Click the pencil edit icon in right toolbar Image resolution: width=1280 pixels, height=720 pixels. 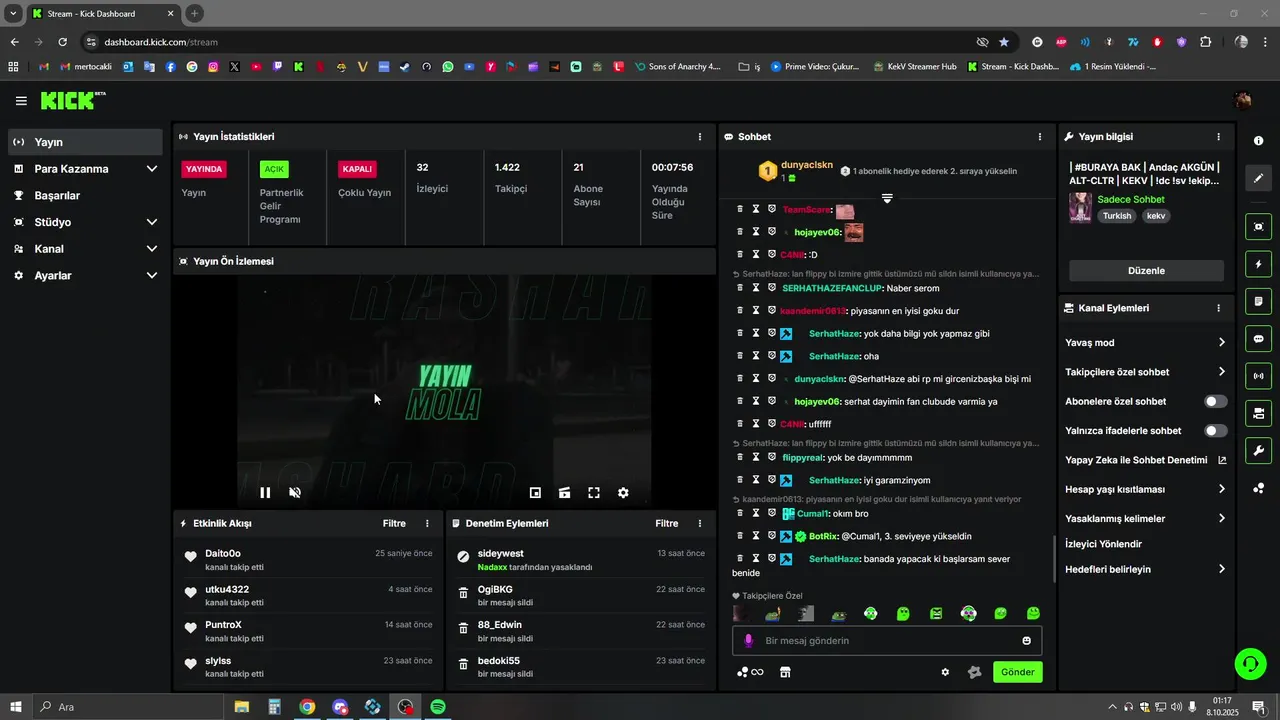click(x=1259, y=178)
